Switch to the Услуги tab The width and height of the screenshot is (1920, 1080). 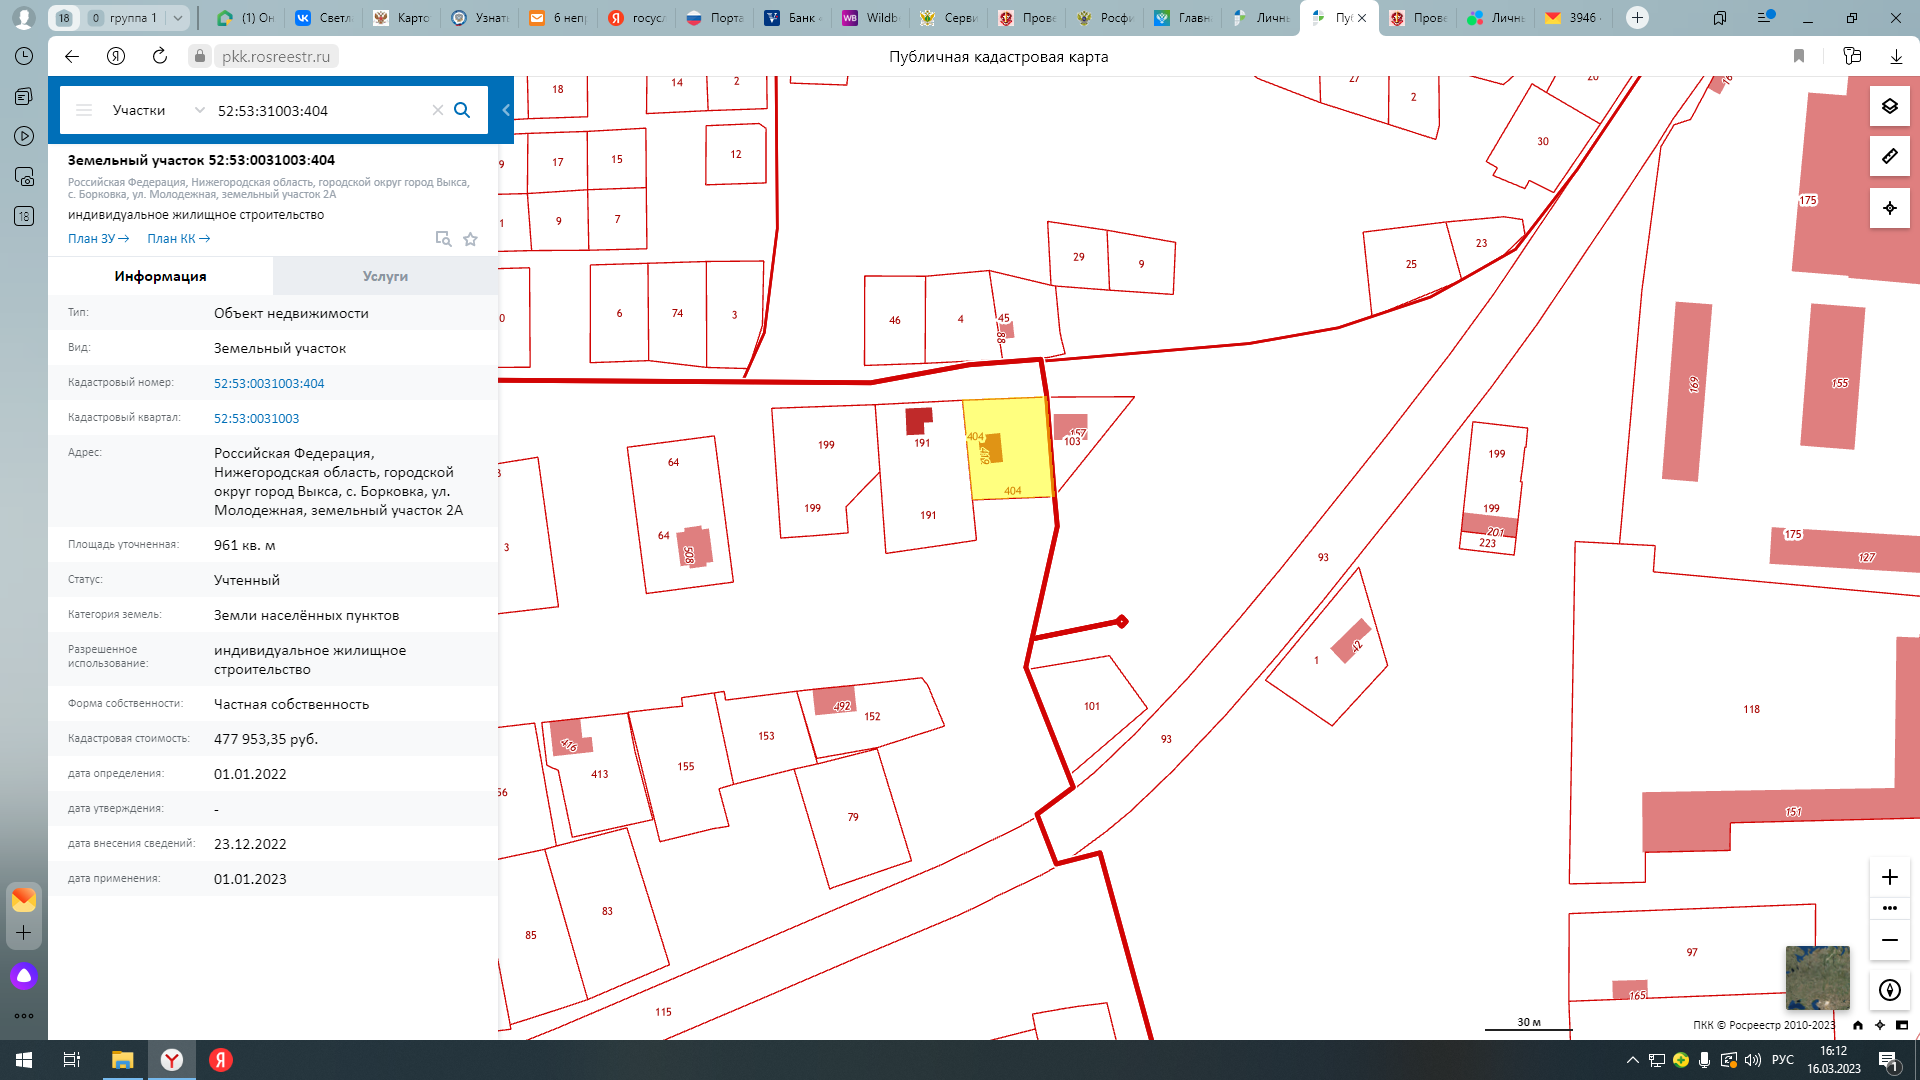385,276
